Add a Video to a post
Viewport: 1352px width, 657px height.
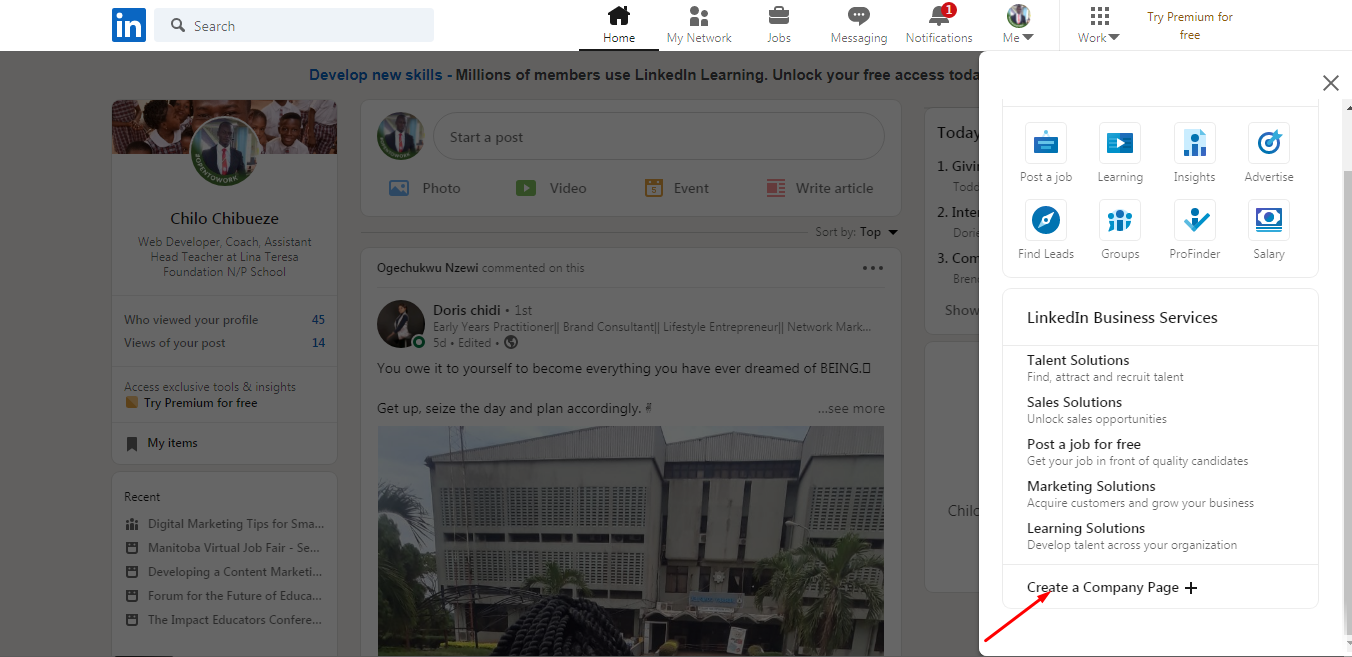551,188
